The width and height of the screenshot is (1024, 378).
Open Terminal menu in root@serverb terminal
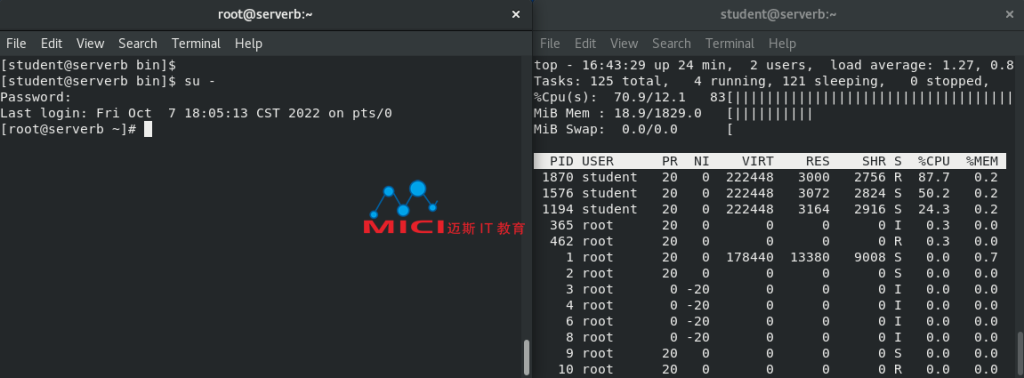click(x=196, y=44)
